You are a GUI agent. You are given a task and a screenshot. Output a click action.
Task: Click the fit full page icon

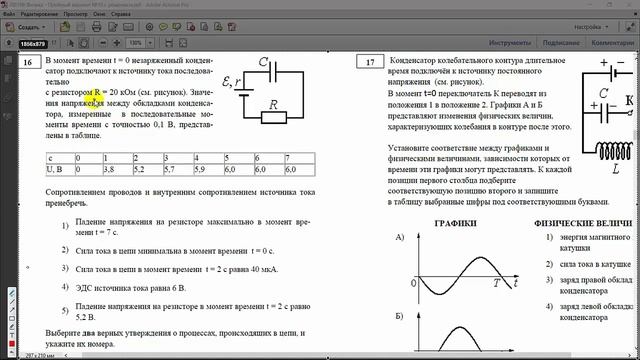pyautogui.click(x=183, y=43)
